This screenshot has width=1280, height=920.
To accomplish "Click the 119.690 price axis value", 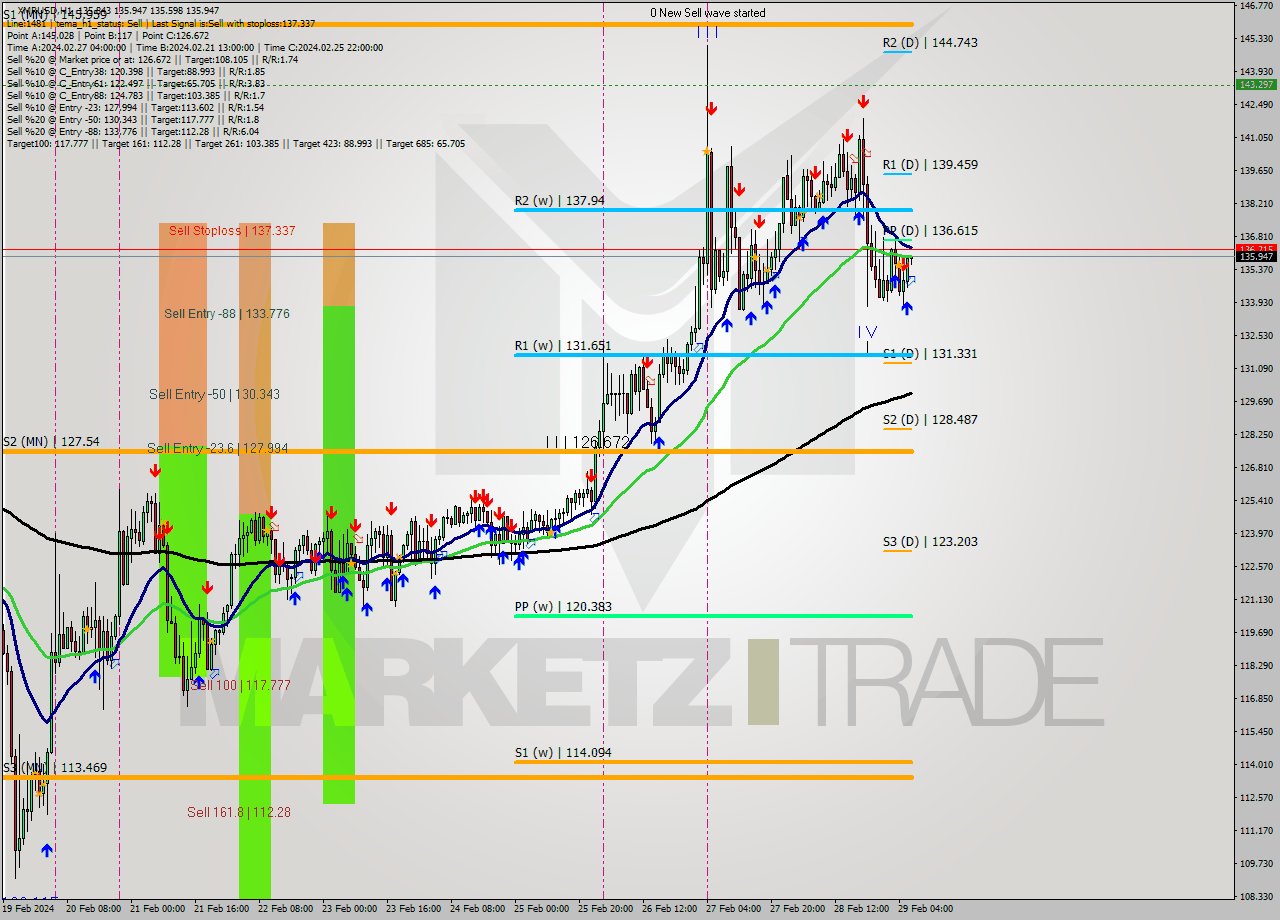I will tap(1256, 633).
